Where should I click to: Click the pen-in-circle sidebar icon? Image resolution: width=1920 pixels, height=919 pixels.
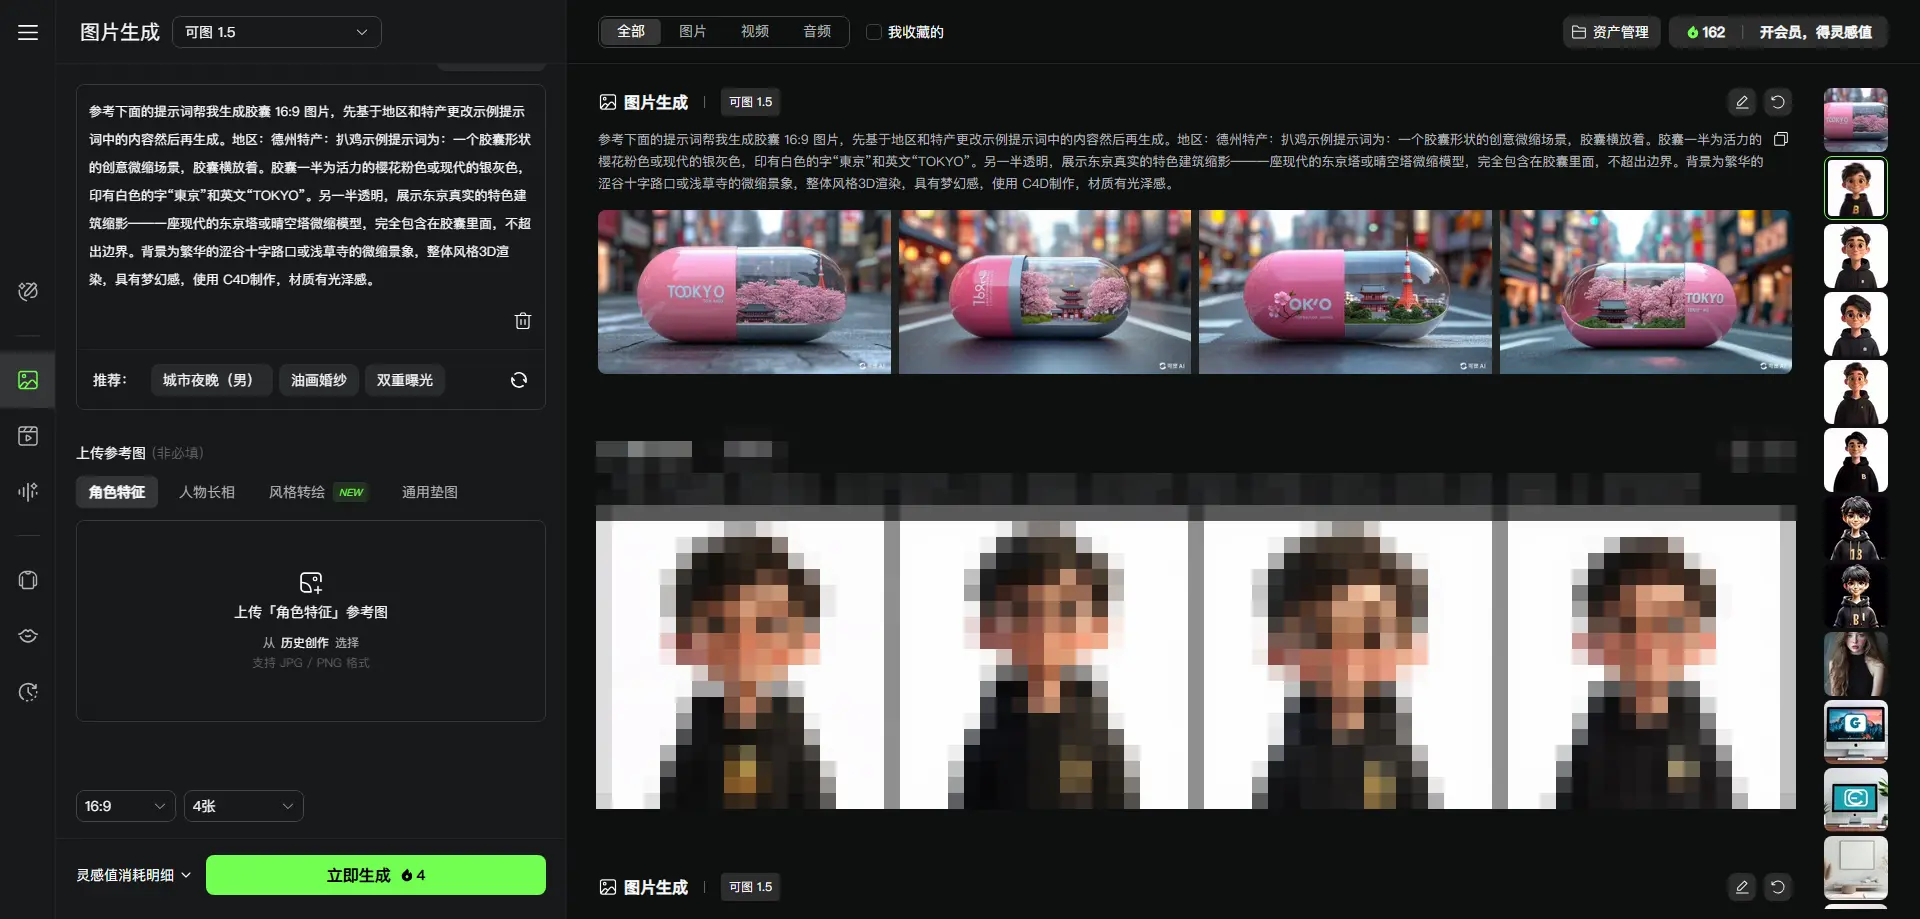28,291
